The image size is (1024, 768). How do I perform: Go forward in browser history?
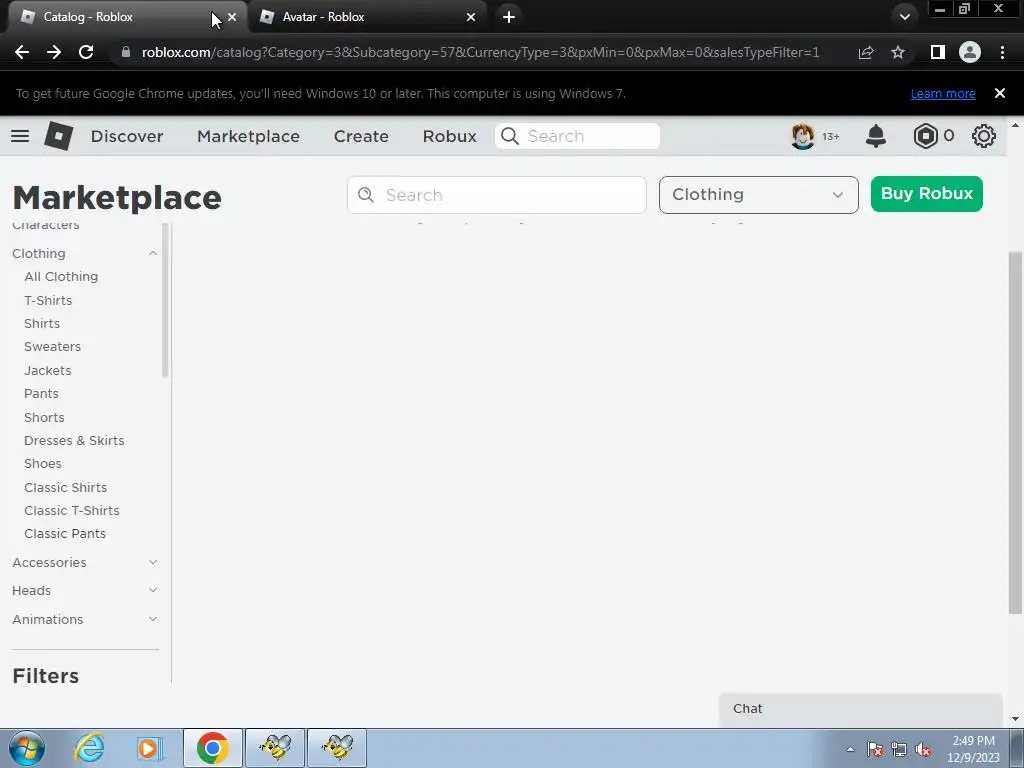[54, 52]
